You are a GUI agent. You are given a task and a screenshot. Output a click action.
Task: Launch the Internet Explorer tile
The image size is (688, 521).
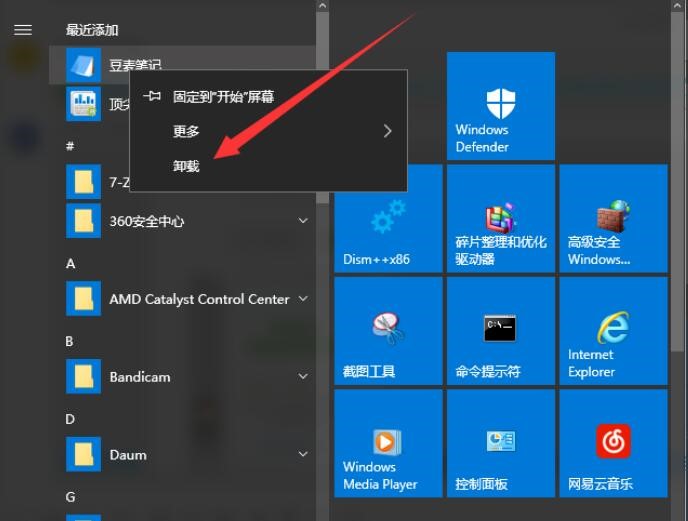613,331
